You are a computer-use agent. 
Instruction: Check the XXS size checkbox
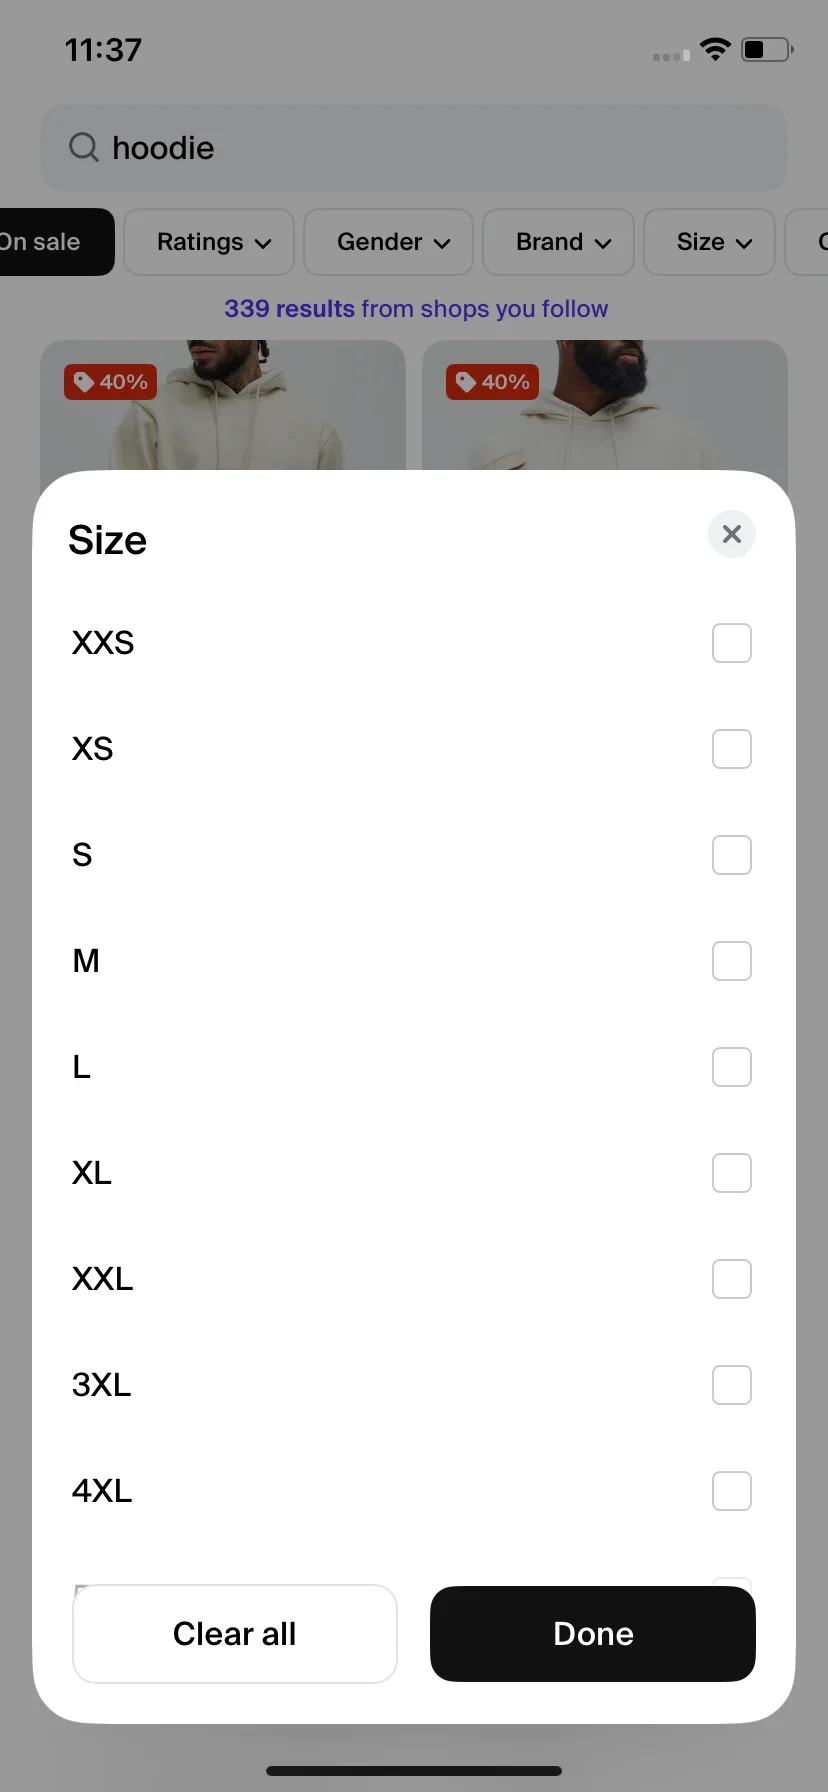click(731, 643)
